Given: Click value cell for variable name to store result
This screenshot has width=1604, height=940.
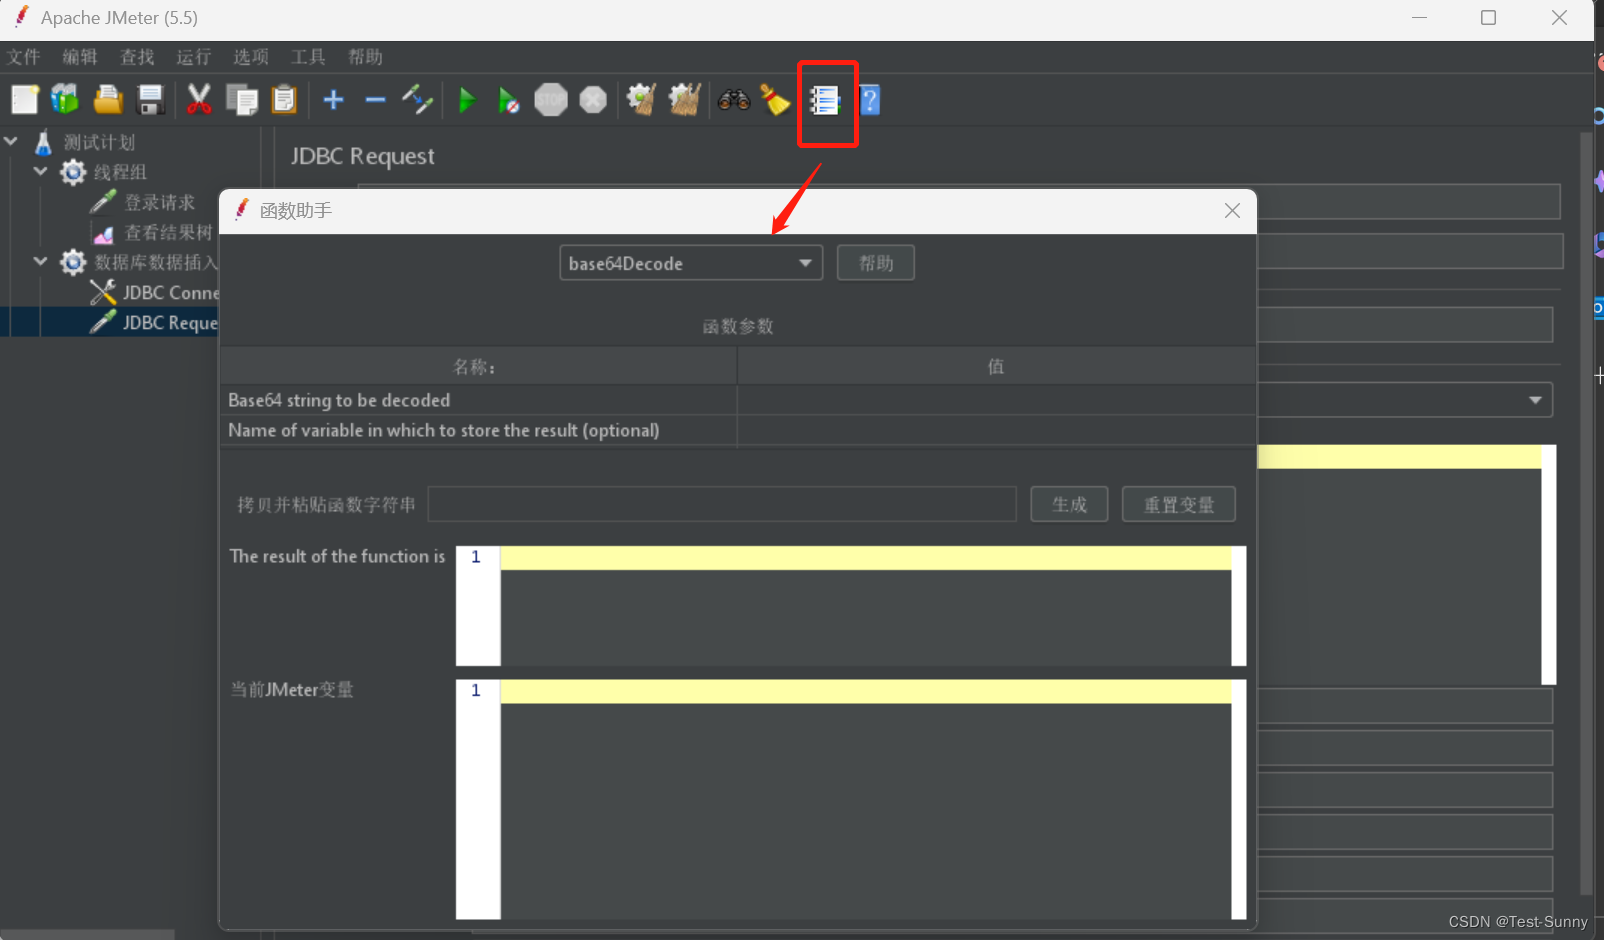Looking at the screenshot, I should coord(996,430).
